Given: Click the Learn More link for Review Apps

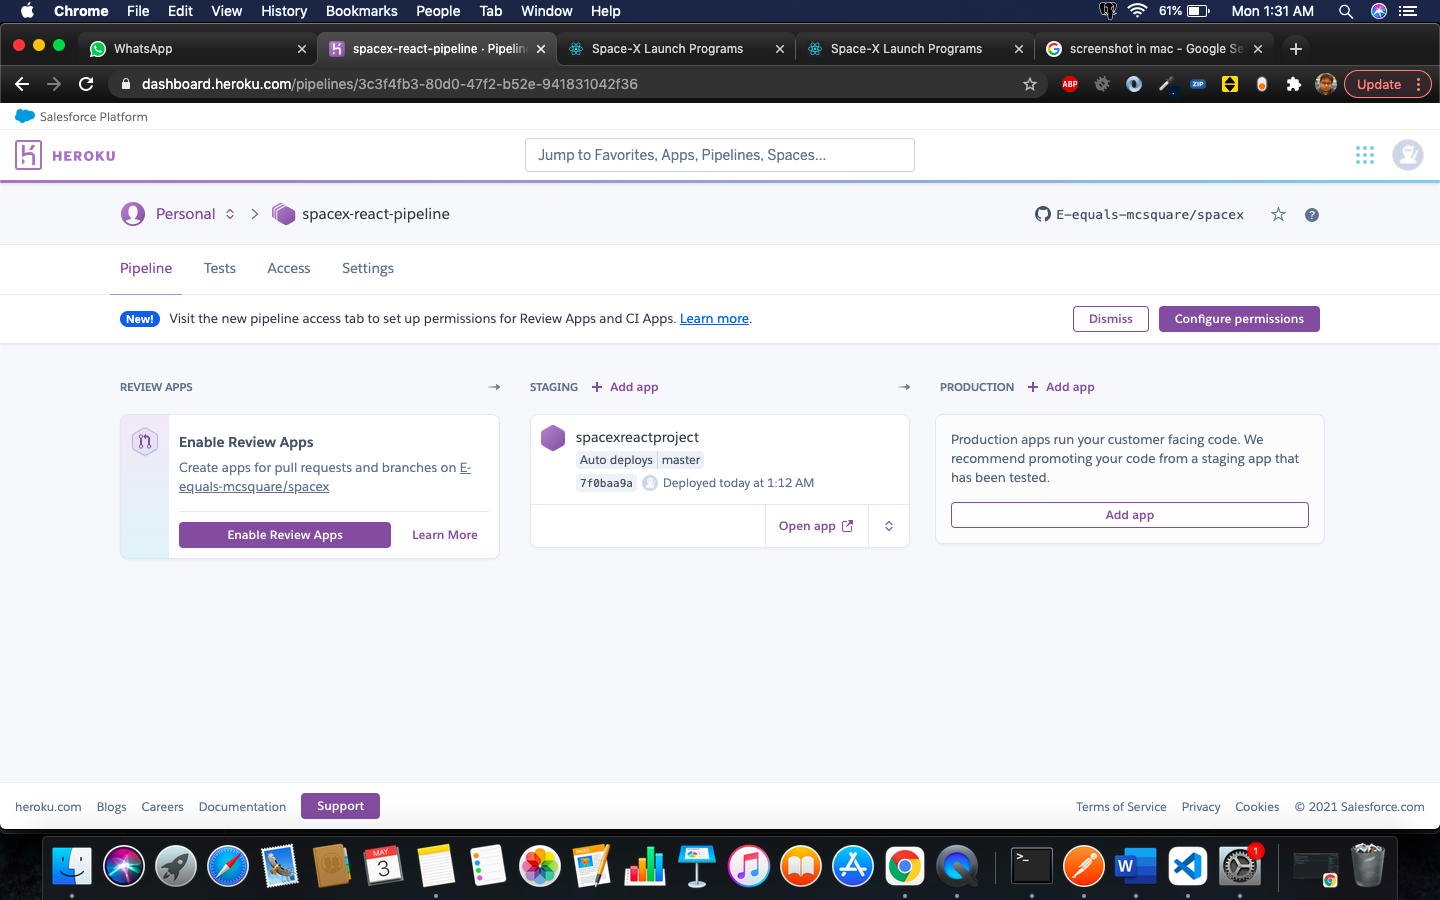Looking at the screenshot, I should click(445, 535).
